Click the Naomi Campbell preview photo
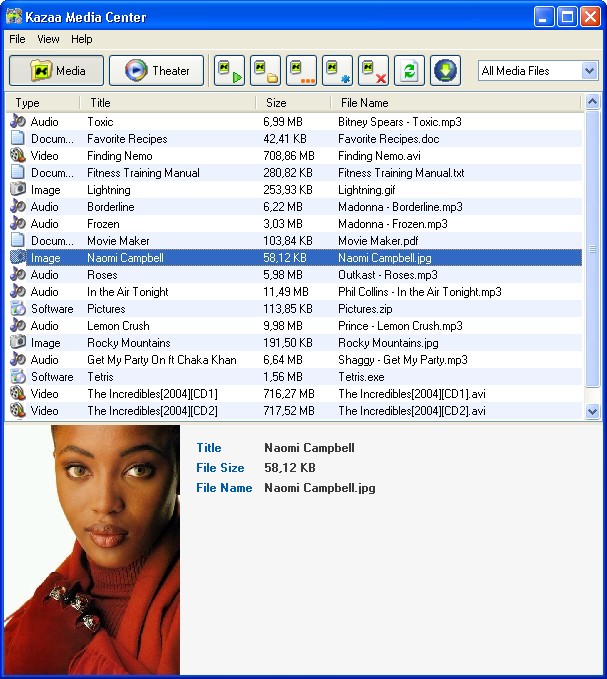Image resolution: width=607 pixels, height=679 pixels. coord(92,550)
